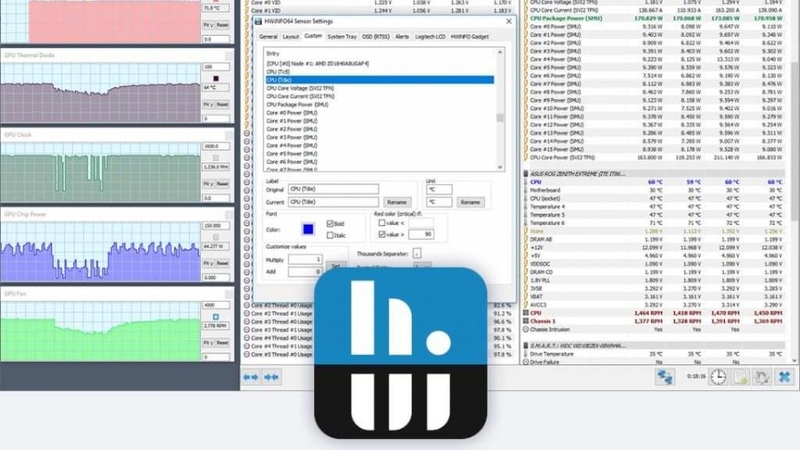The width and height of the screenshot is (800, 450).
Task: Uncheck the Bold font checkbox
Action: [x=330, y=223]
